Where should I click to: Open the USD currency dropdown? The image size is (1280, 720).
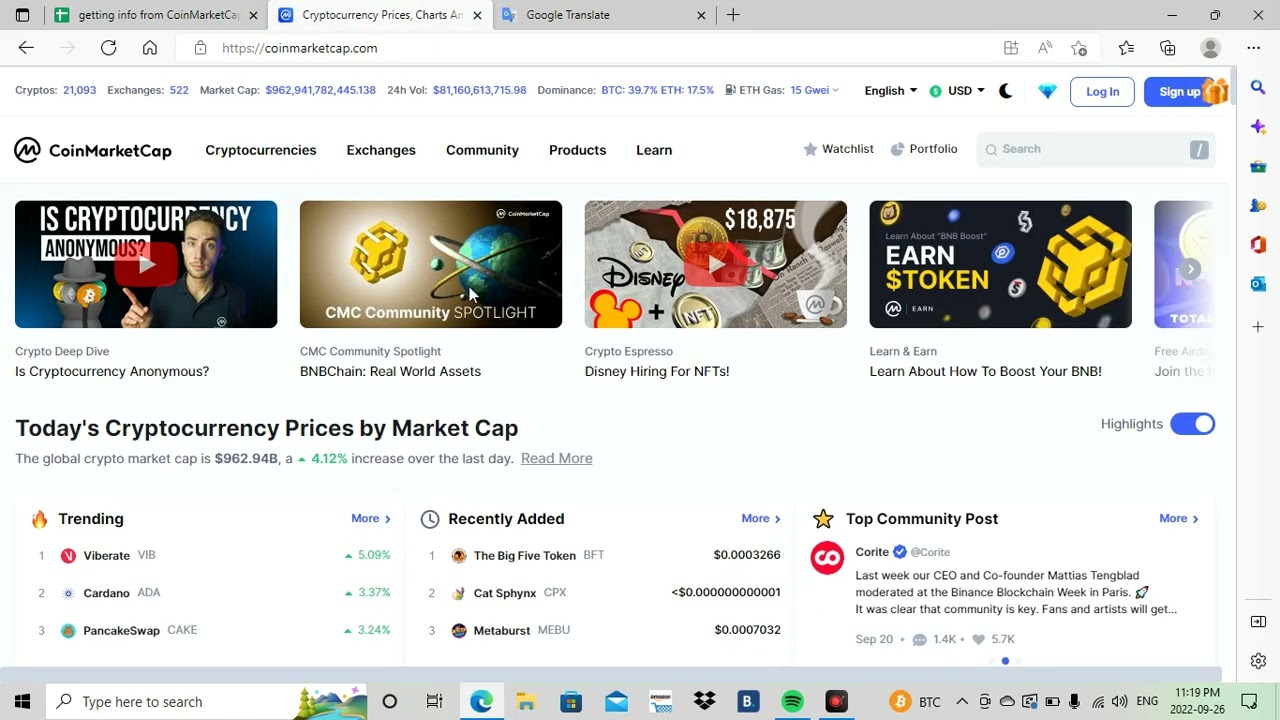[x=957, y=91]
